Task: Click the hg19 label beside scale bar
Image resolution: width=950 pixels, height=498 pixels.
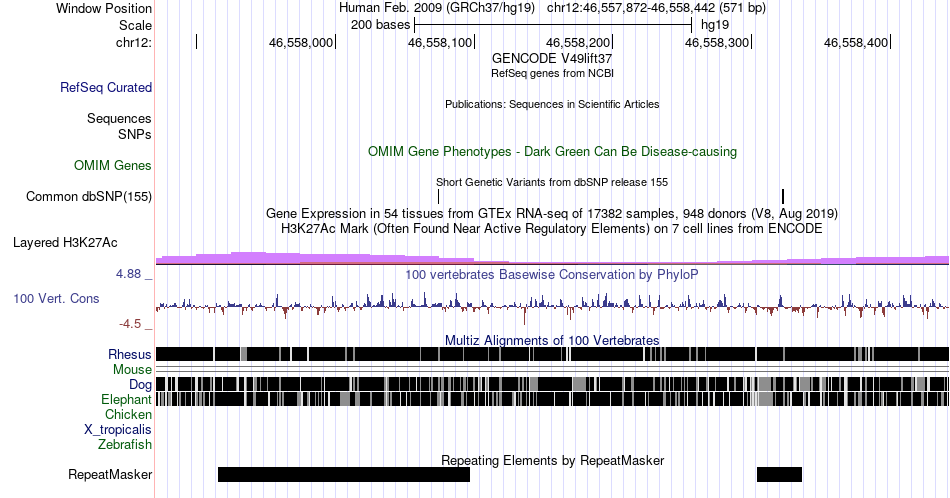Action: click(715, 25)
